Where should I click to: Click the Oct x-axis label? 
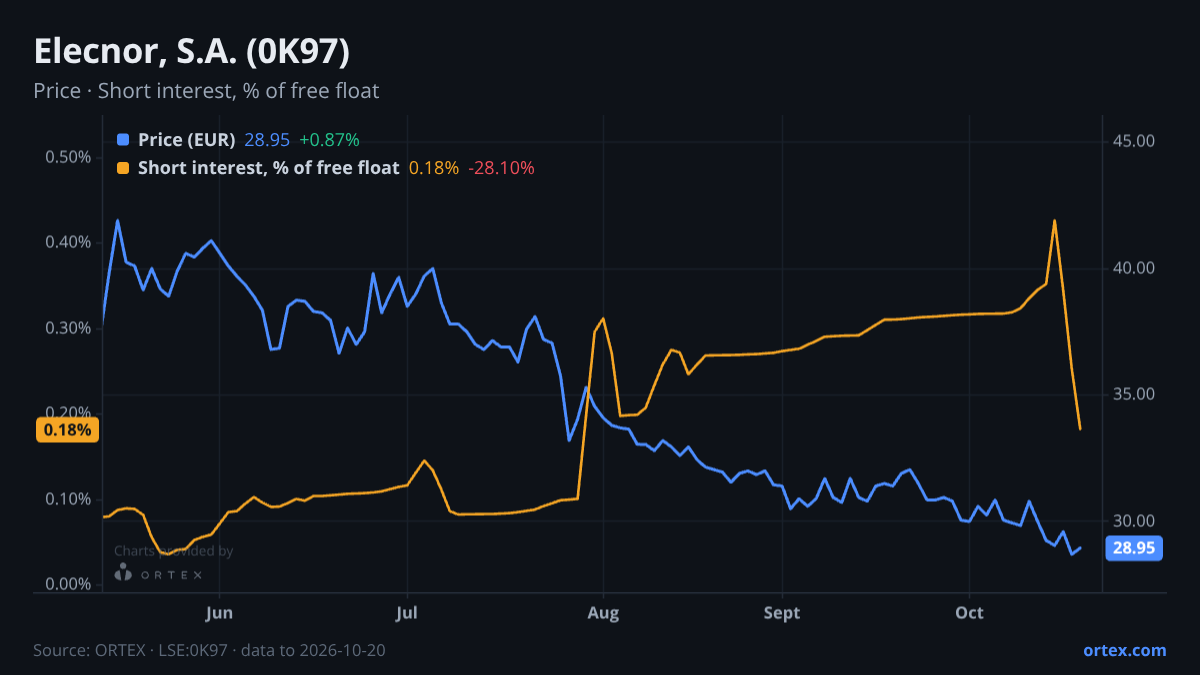pyautogui.click(x=969, y=613)
